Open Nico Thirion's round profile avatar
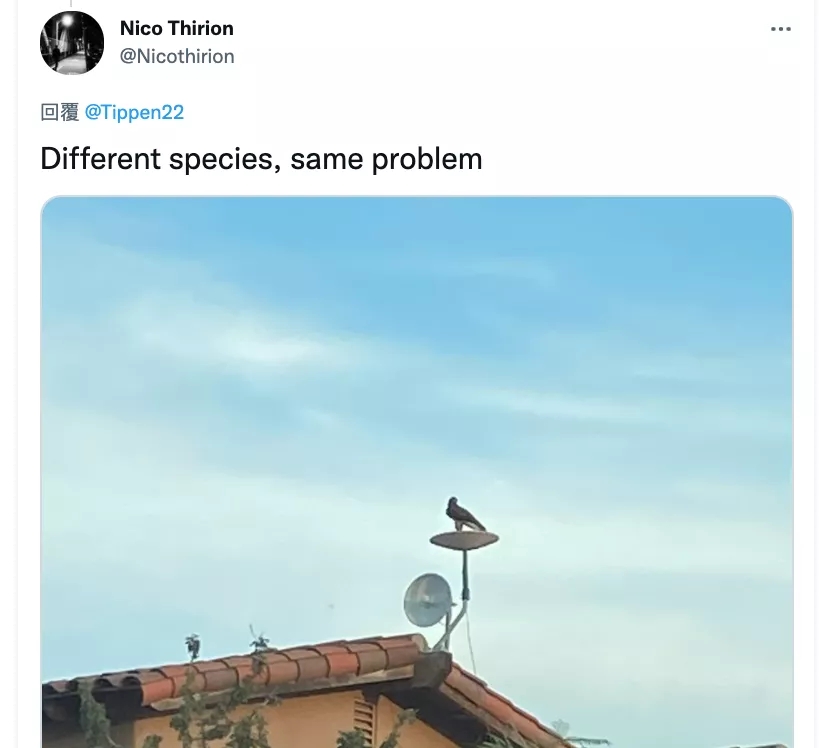The height and width of the screenshot is (748, 820). tap(72, 42)
